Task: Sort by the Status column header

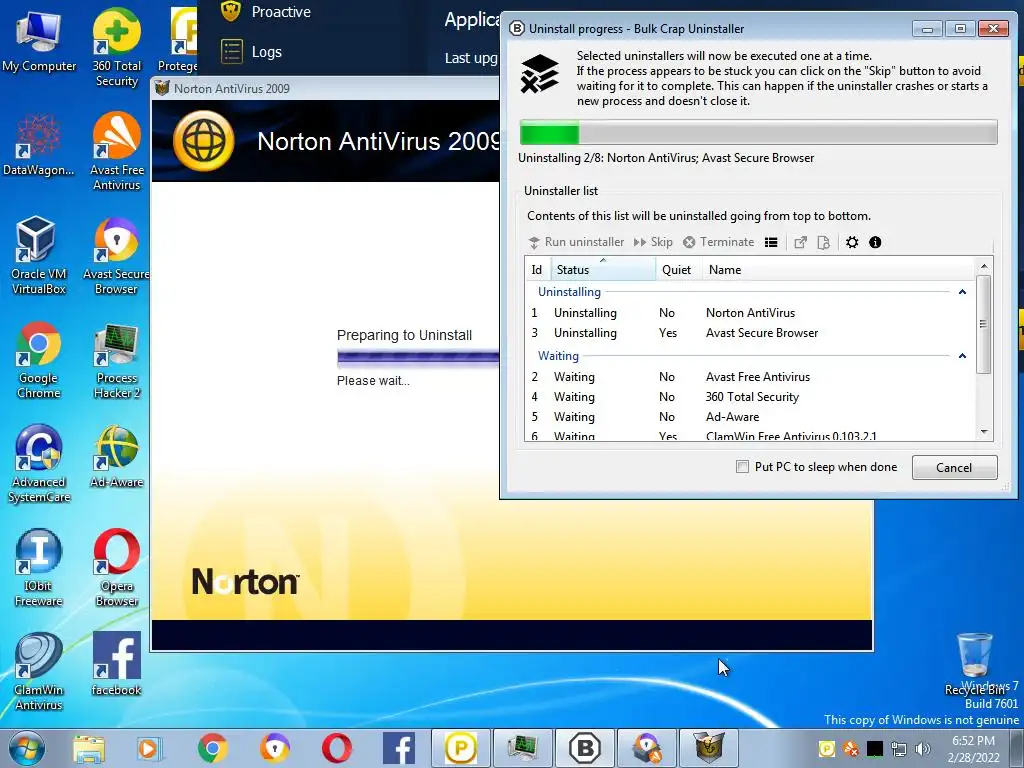Action: pos(603,269)
